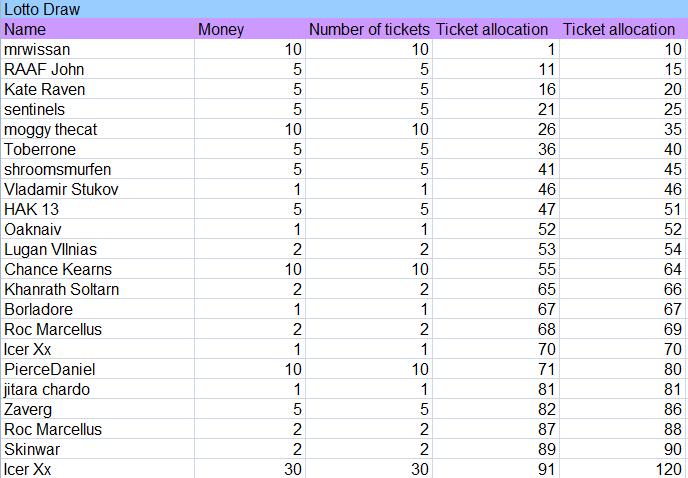The image size is (688, 478).
Task: Click the Number of tickets header
Action: pyautogui.click(x=369, y=30)
